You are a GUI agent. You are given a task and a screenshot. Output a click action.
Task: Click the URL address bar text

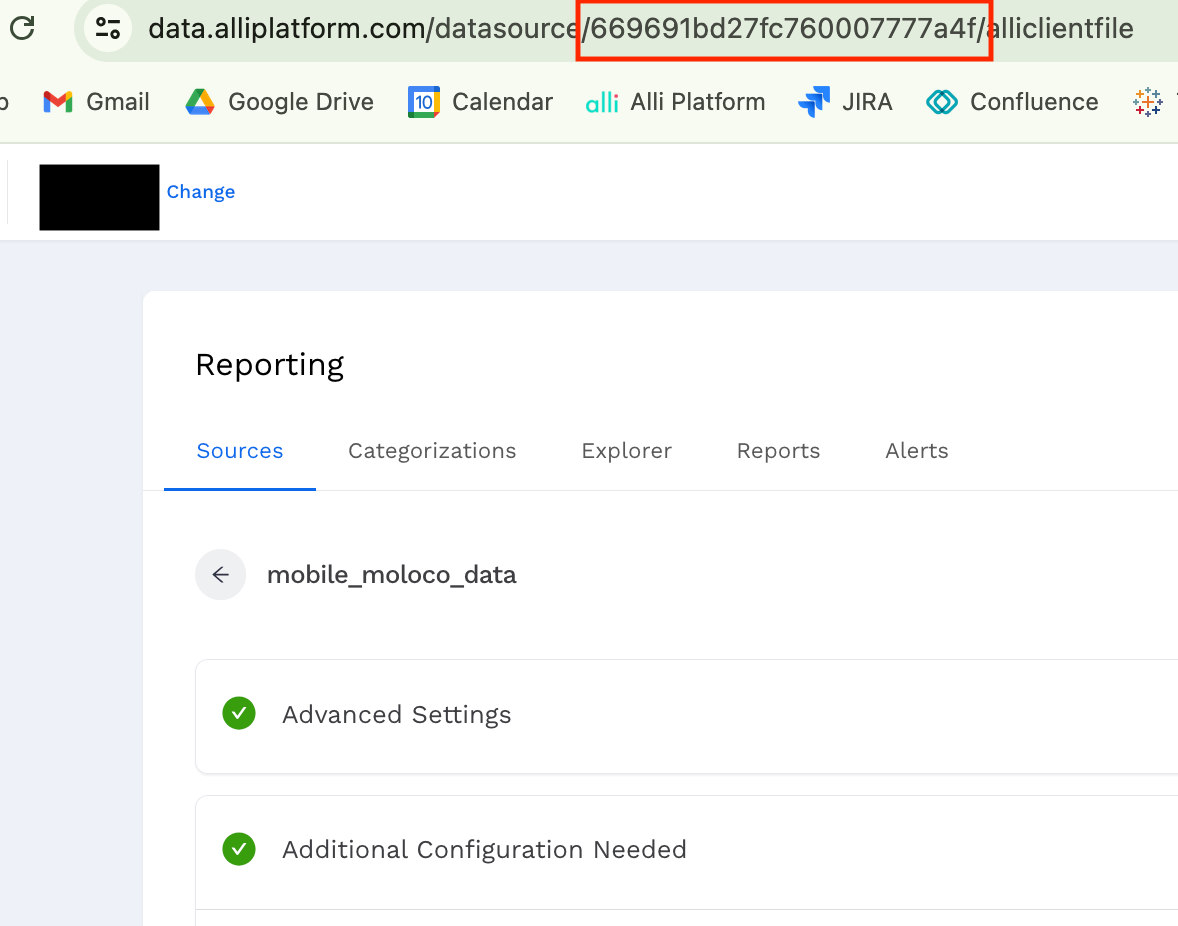(x=640, y=28)
